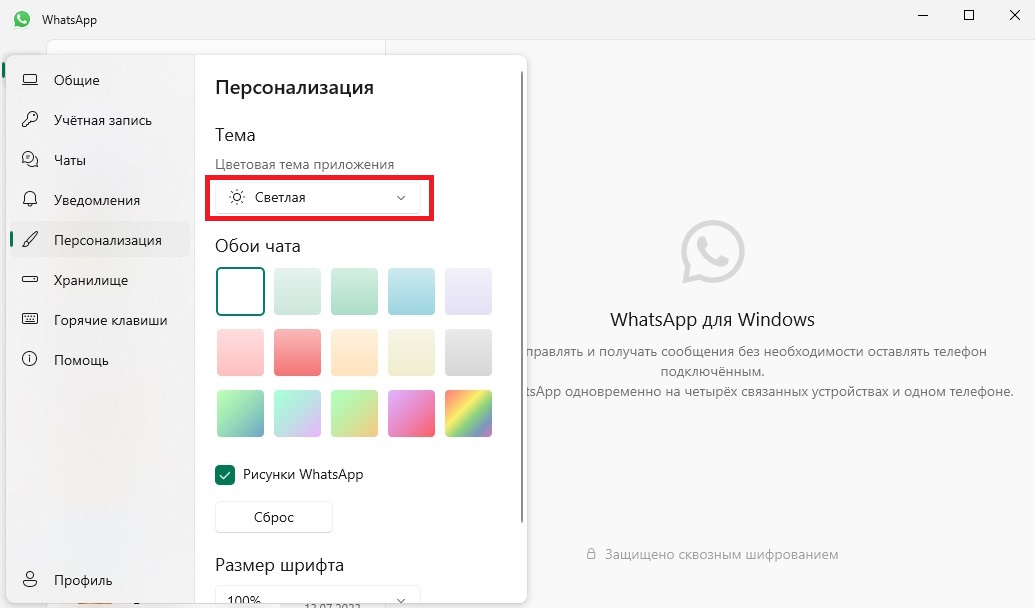The image size is (1035, 608).
Task: Open the Помощь section
Action: click(x=100, y=359)
